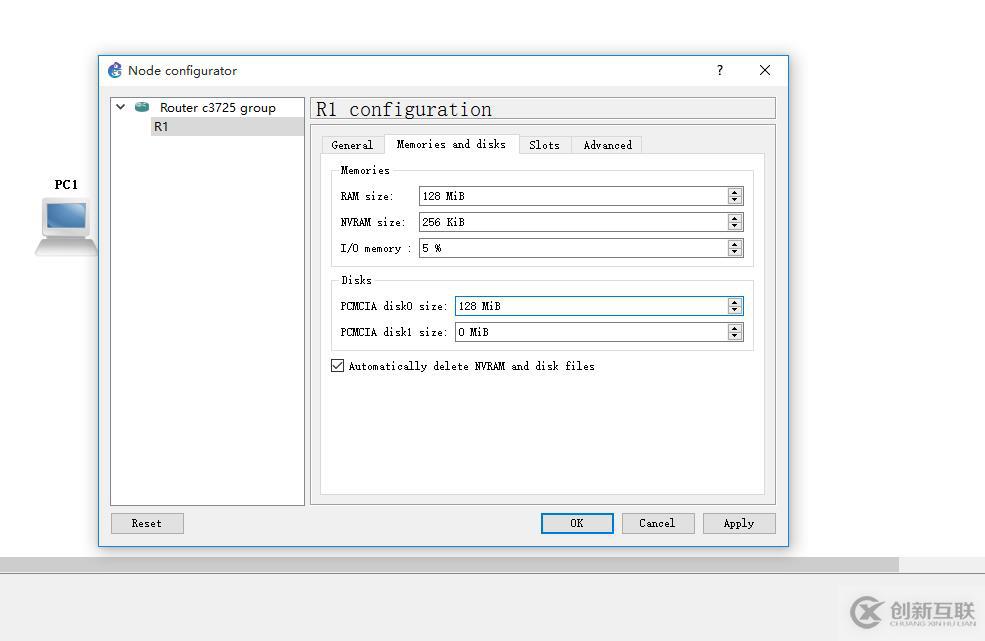985x641 pixels.
Task: Increase NVRAM size with up arrow
Action: point(734,217)
